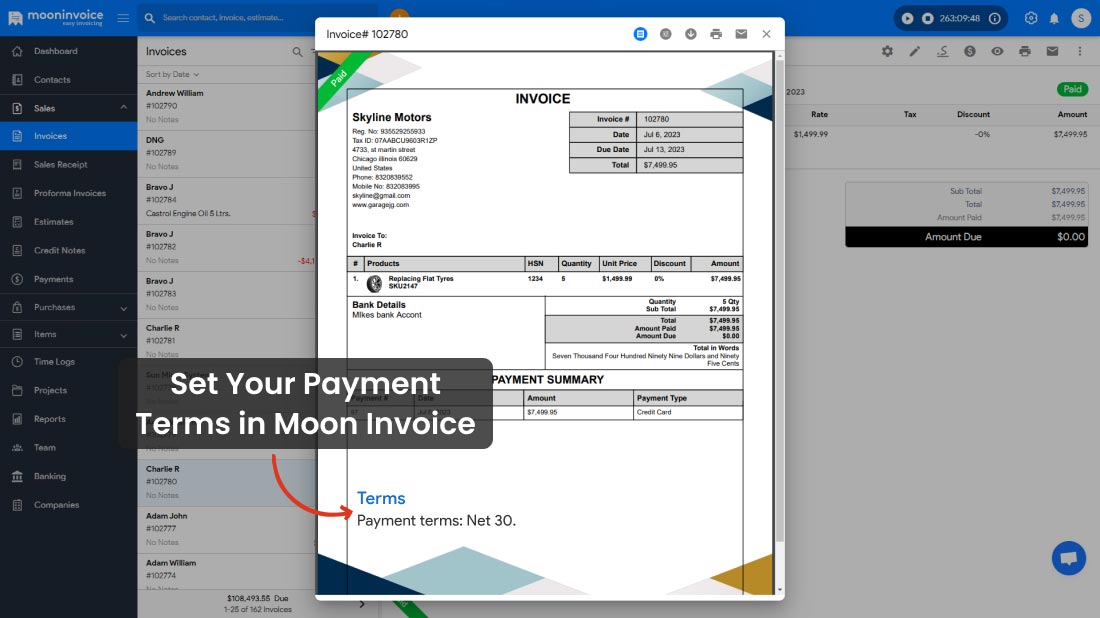This screenshot has width=1100, height=618.
Task: Close the Invoice# 102780 preview
Action: 766,34
